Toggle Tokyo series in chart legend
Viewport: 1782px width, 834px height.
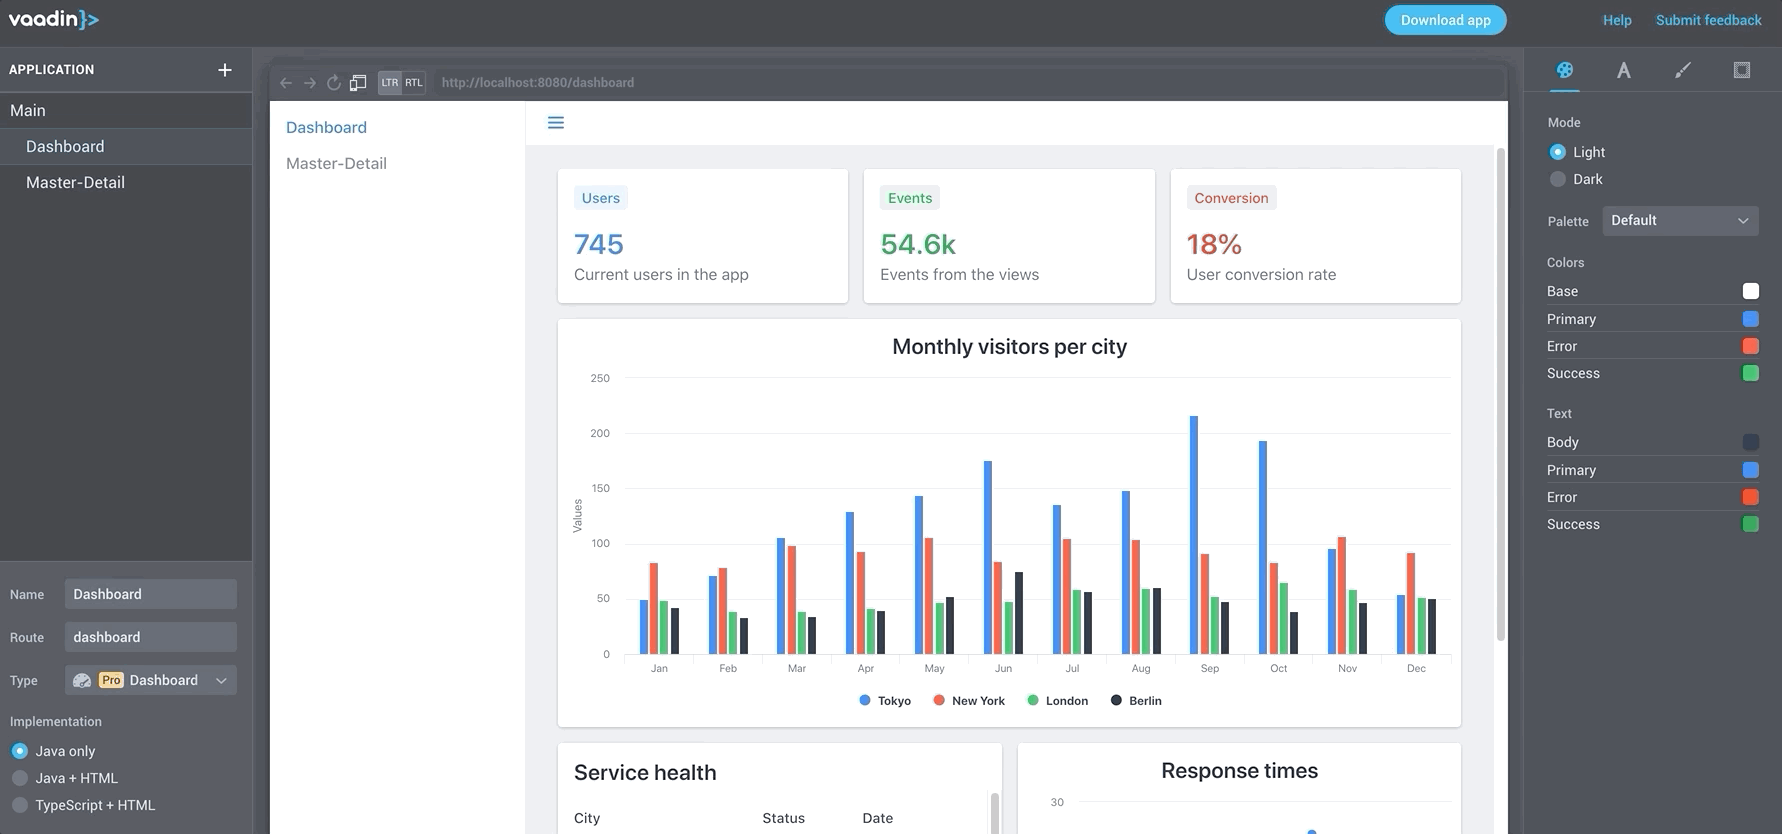885,701
